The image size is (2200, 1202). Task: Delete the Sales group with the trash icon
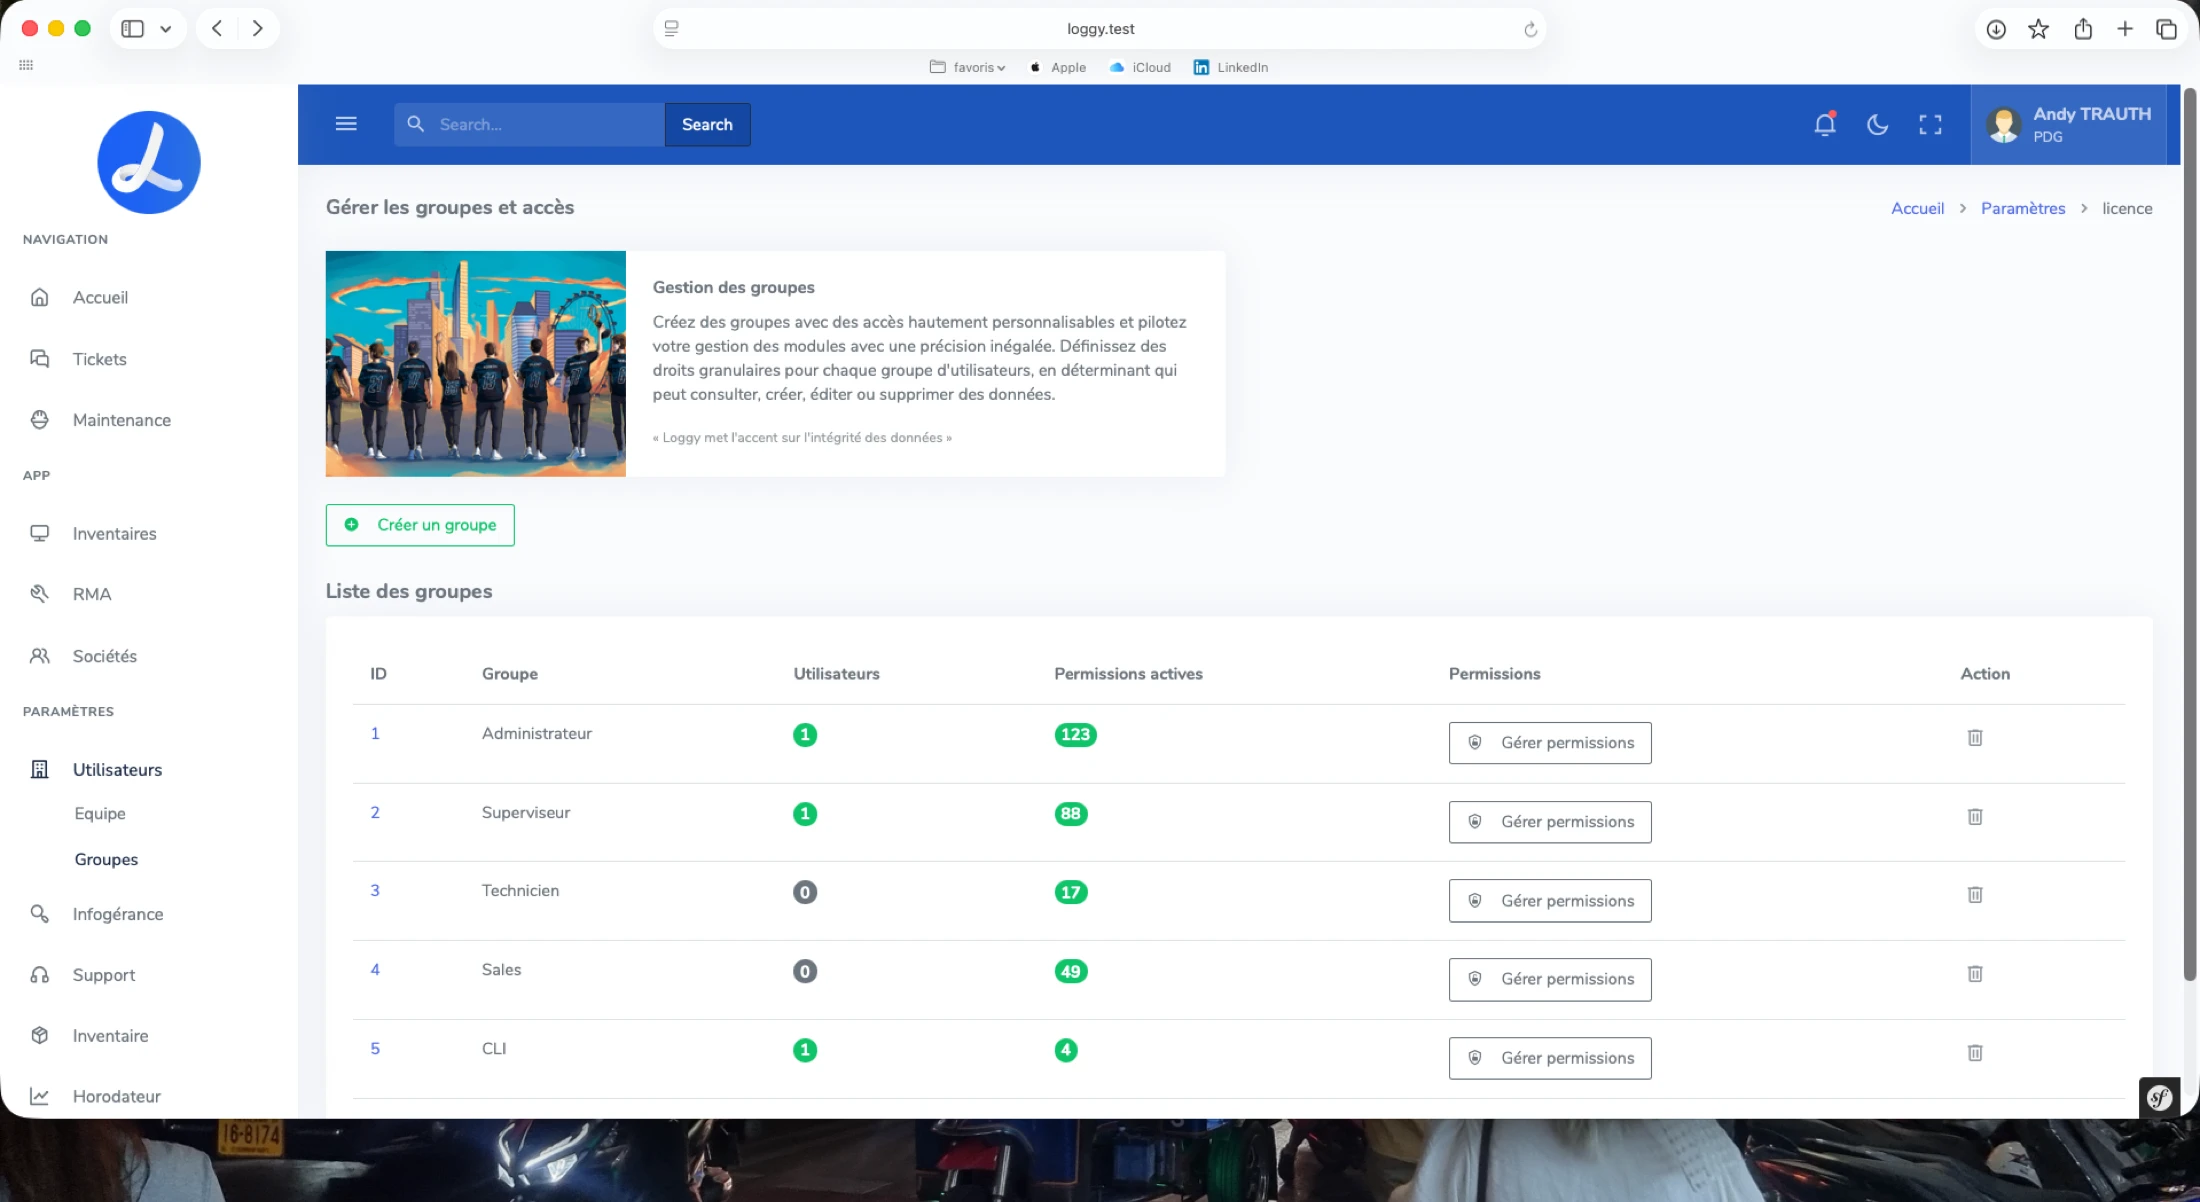(1975, 974)
